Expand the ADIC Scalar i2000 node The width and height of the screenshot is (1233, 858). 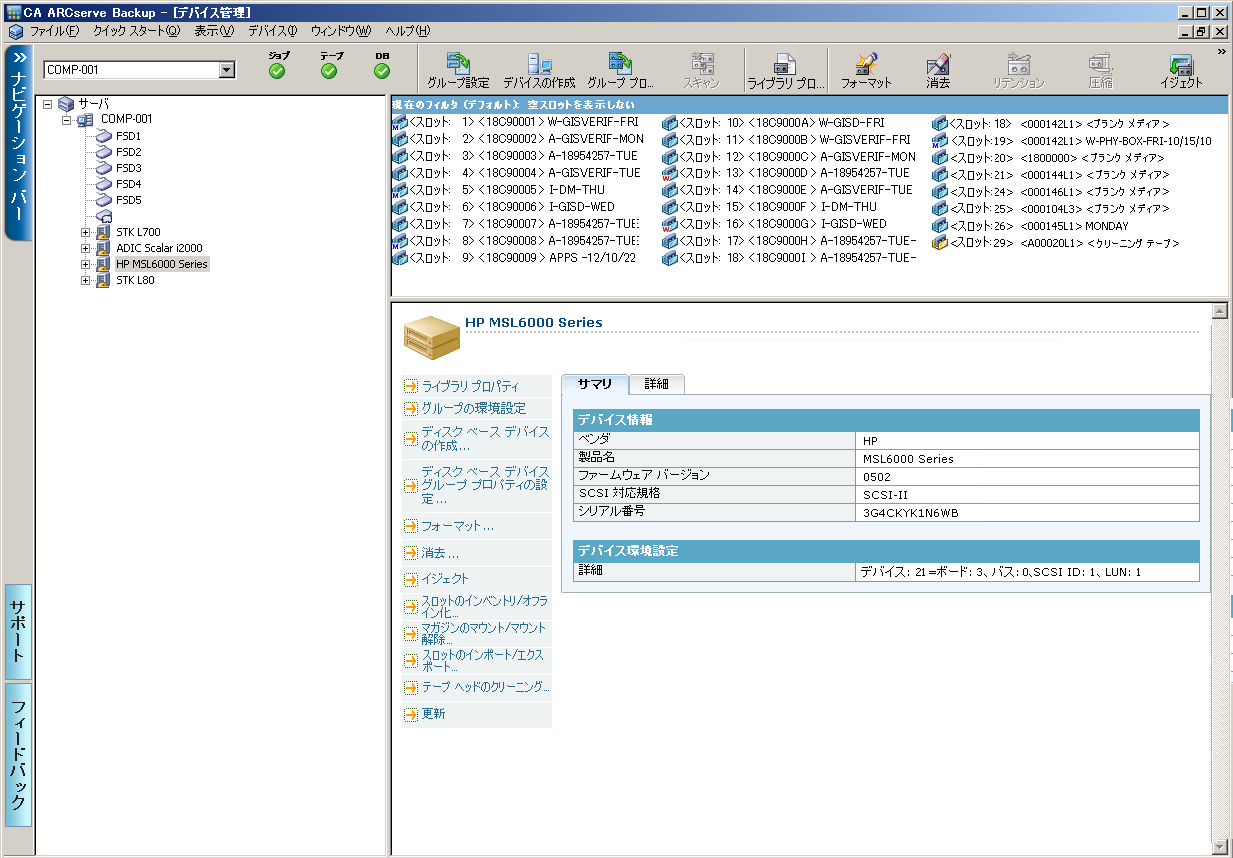[x=86, y=249]
